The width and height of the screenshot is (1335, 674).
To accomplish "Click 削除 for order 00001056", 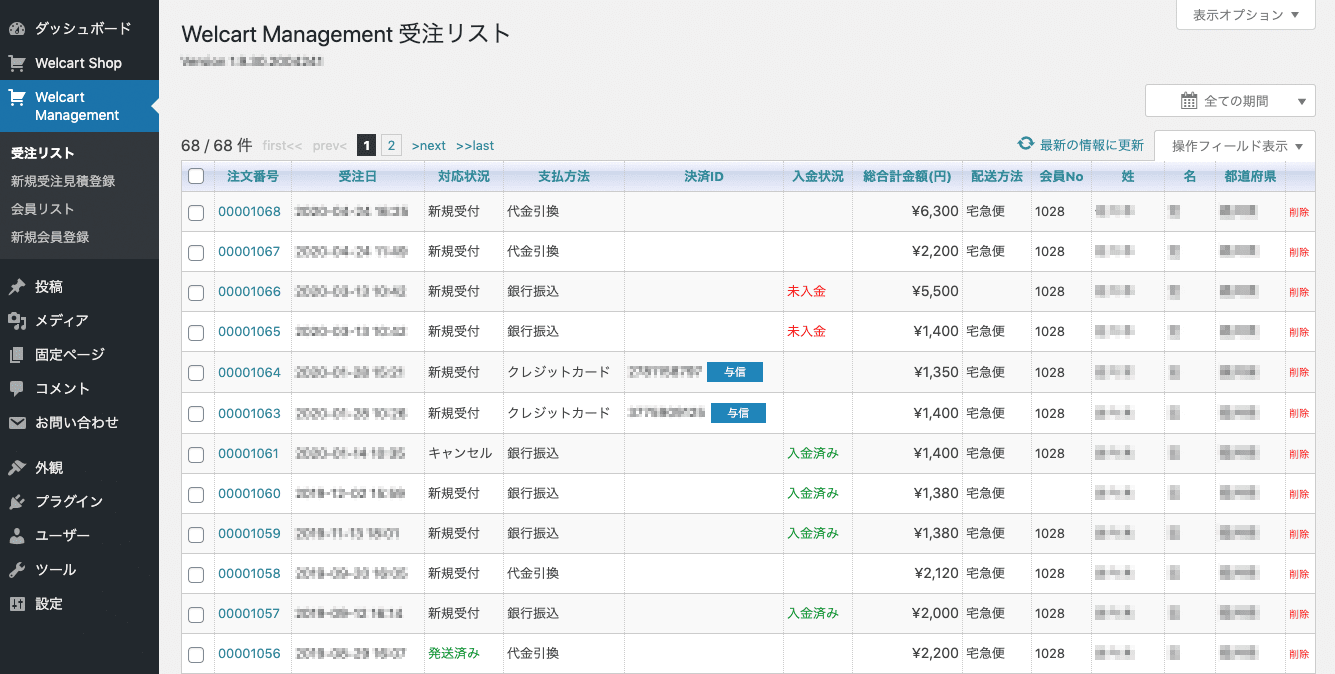I will click(x=1299, y=654).
